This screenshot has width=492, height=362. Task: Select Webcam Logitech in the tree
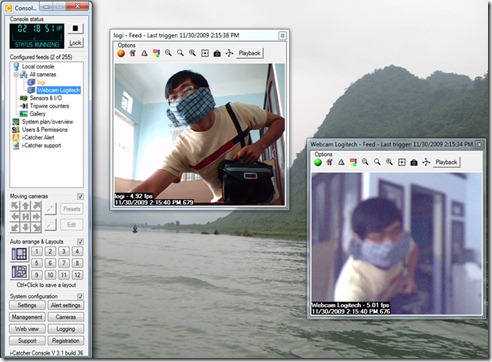[x=58, y=90]
